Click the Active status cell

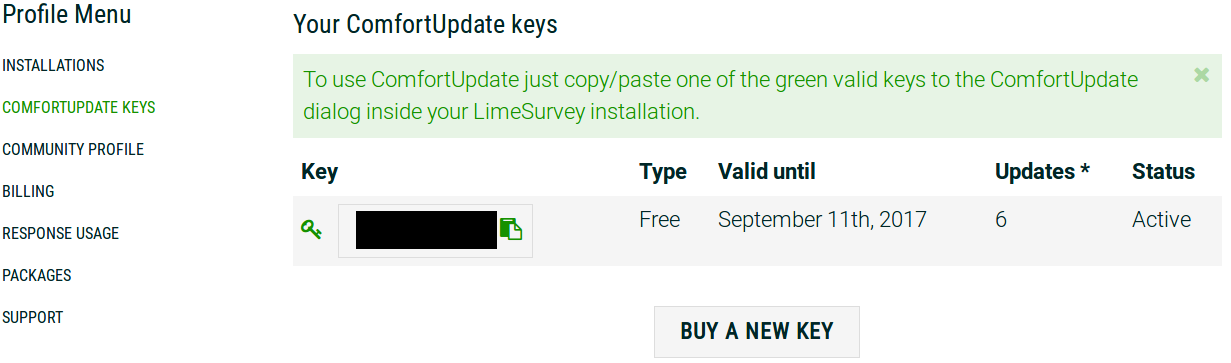click(x=1161, y=220)
